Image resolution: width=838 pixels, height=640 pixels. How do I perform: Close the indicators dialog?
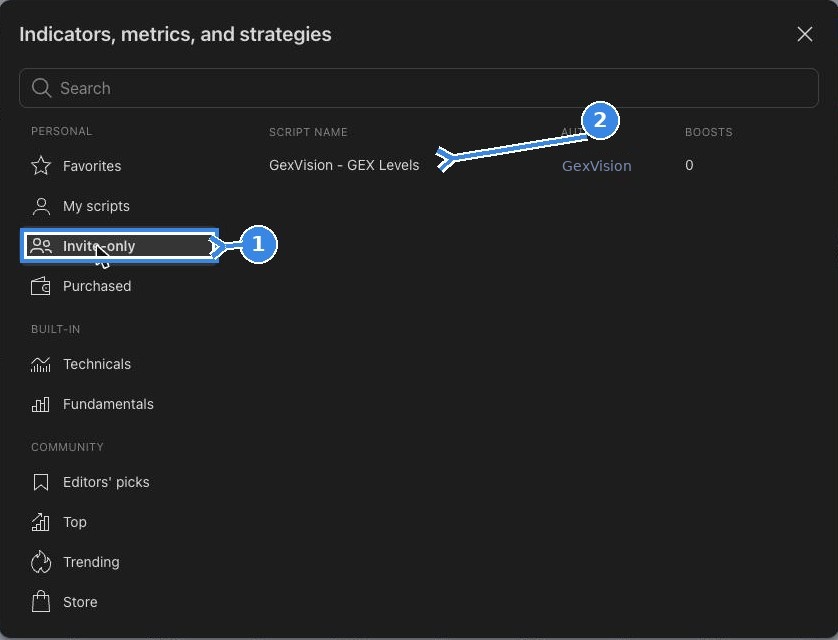click(x=805, y=34)
